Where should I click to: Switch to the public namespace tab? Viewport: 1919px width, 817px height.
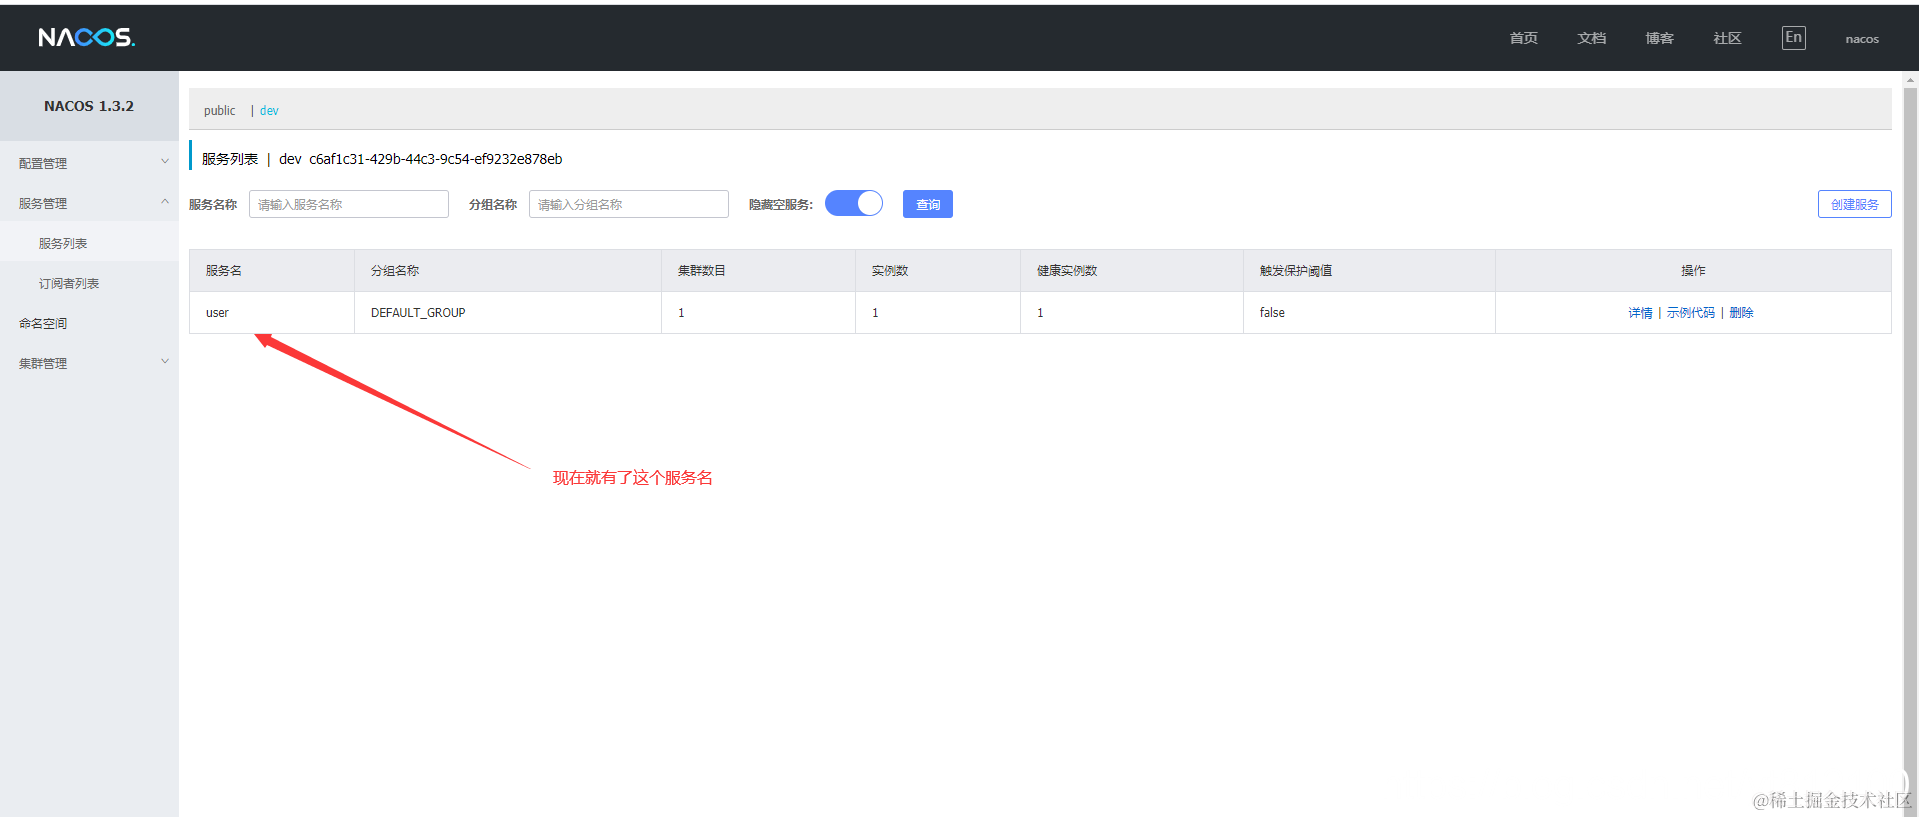pyautogui.click(x=220, y=110)
